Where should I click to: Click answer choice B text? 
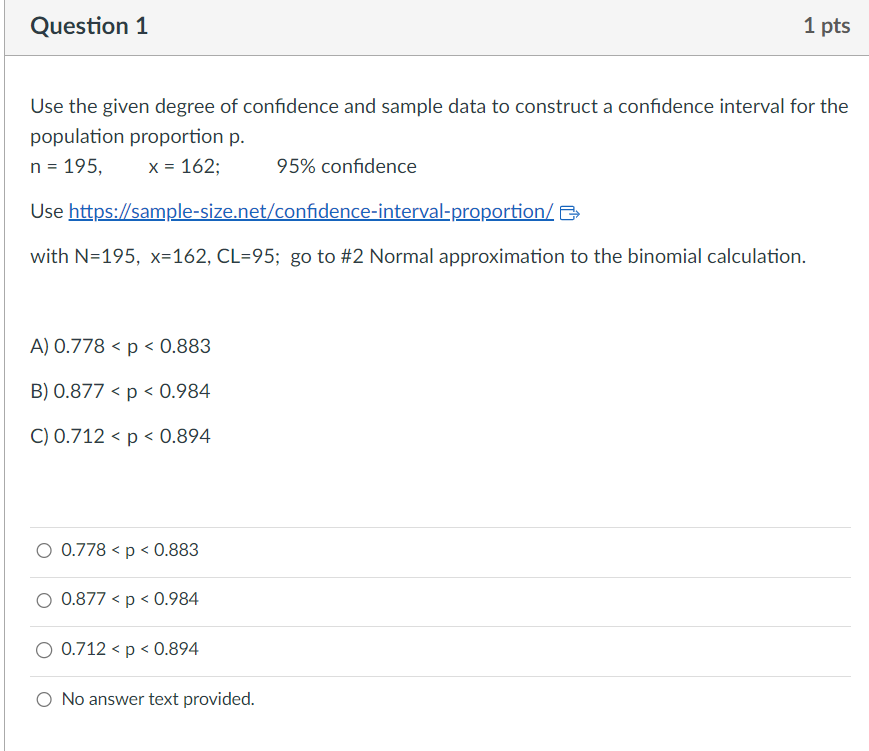click(120, 391)
